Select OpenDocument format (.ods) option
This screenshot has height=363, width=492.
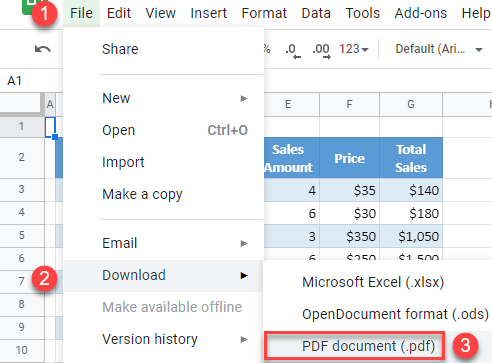(x=378, y=314)
